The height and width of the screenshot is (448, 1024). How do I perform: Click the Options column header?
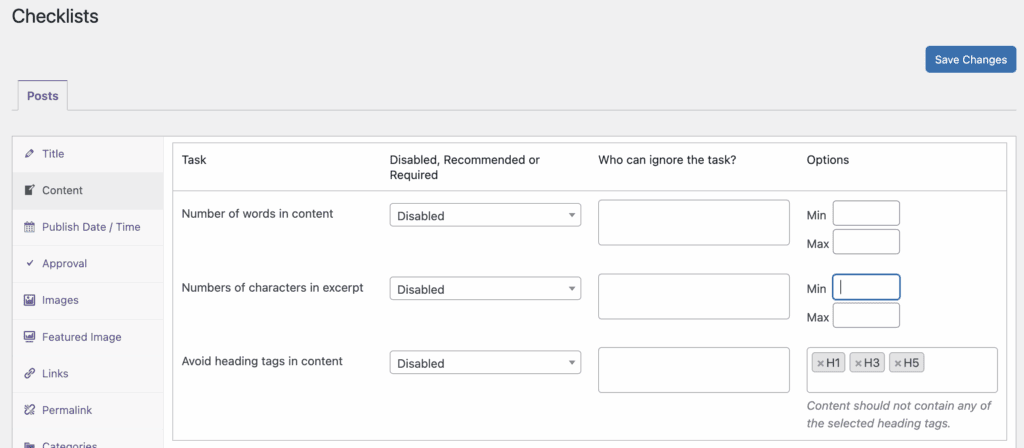(827, 159)
